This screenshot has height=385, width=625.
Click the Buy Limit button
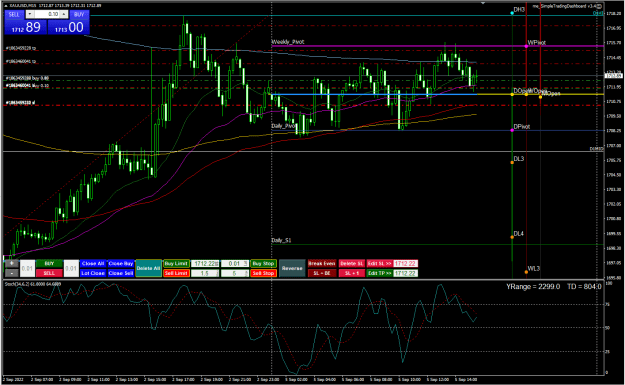[176, 263]
